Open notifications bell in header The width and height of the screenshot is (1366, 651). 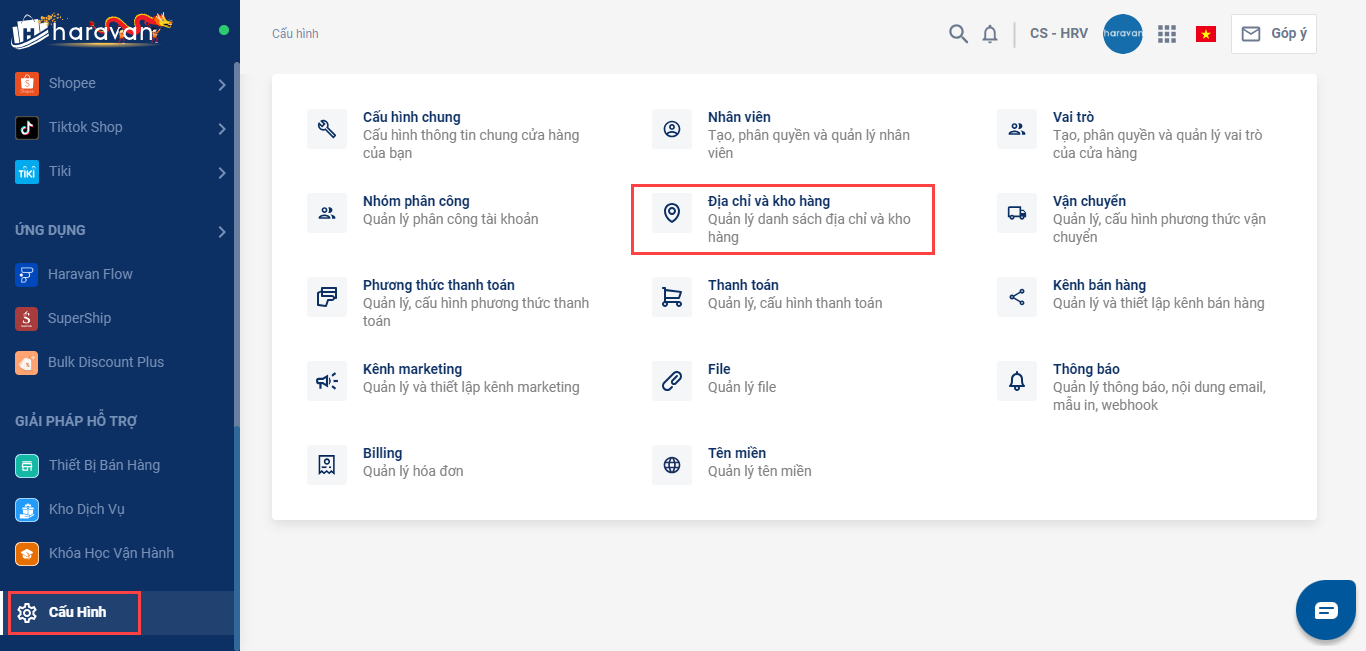990,34
